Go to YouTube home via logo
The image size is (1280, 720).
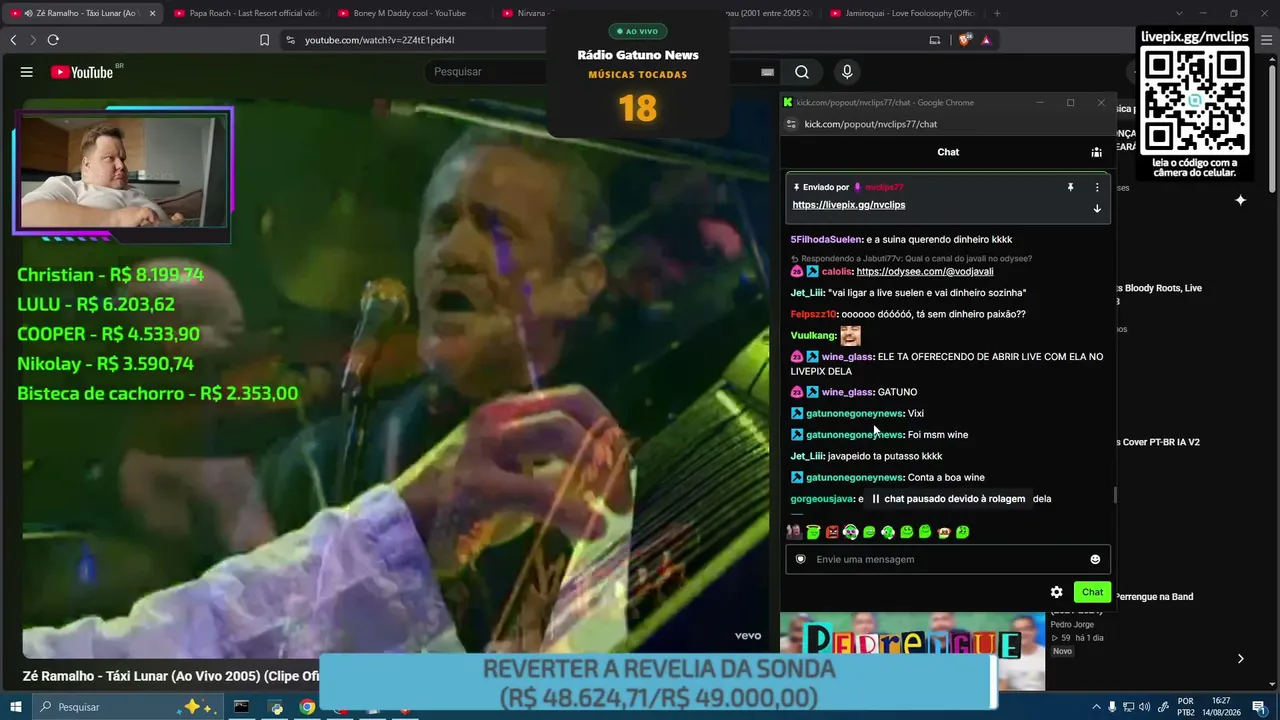coord(82,72)
